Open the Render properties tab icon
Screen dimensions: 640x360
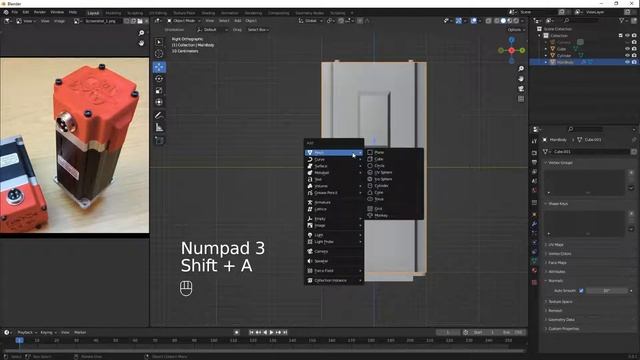coord(534,153)
